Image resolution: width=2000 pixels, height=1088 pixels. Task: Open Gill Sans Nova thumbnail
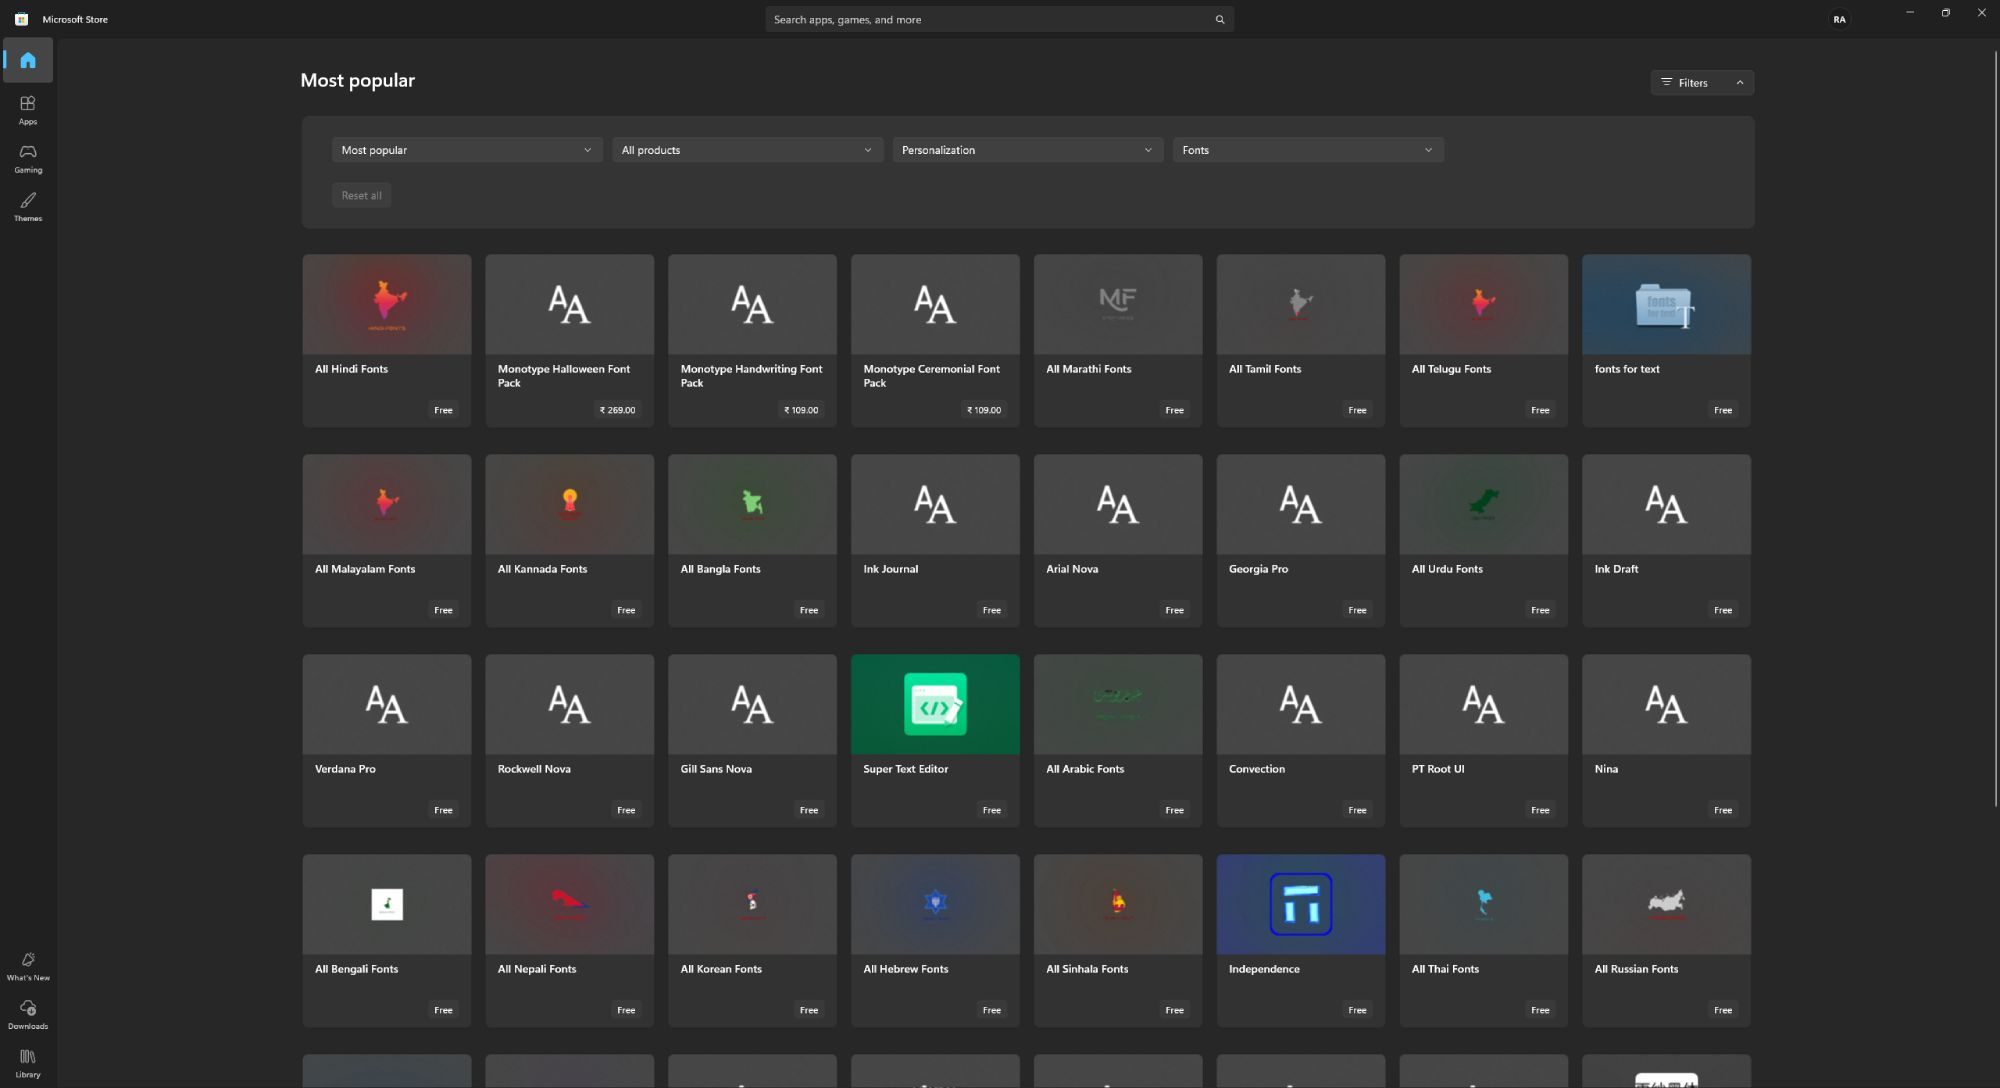point(752,704)
